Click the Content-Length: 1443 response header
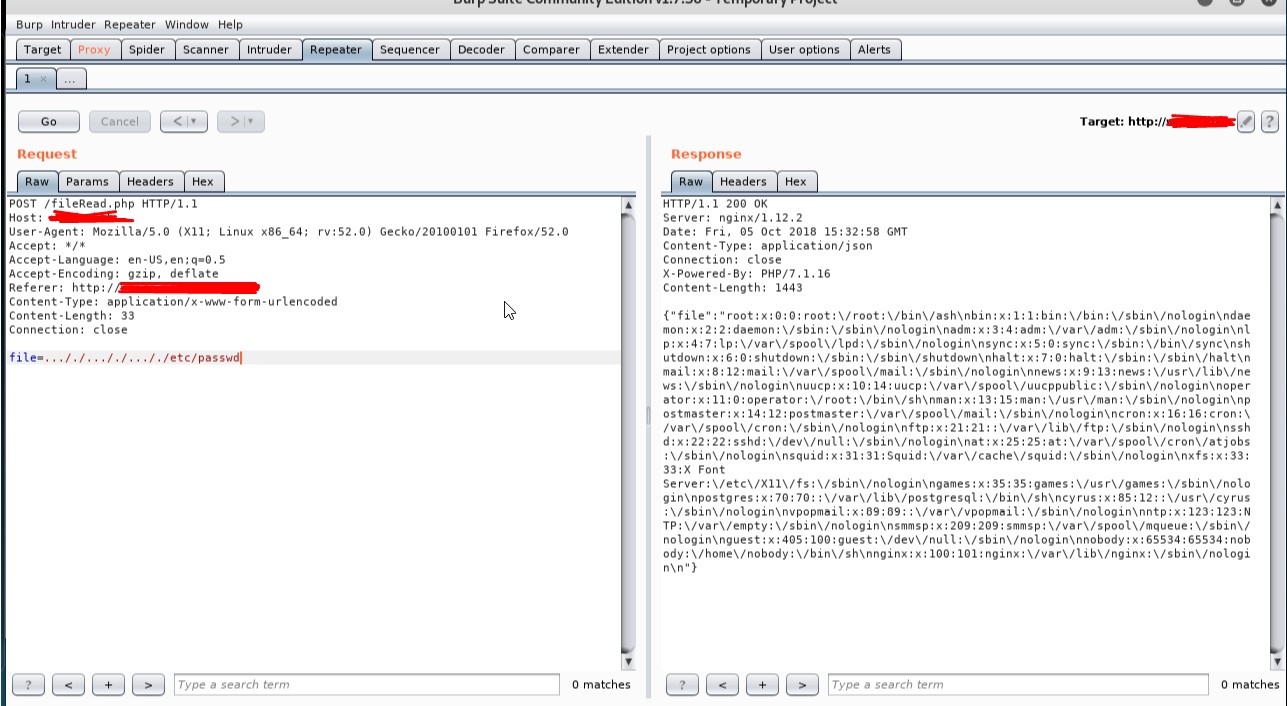 tap(732, 288)
